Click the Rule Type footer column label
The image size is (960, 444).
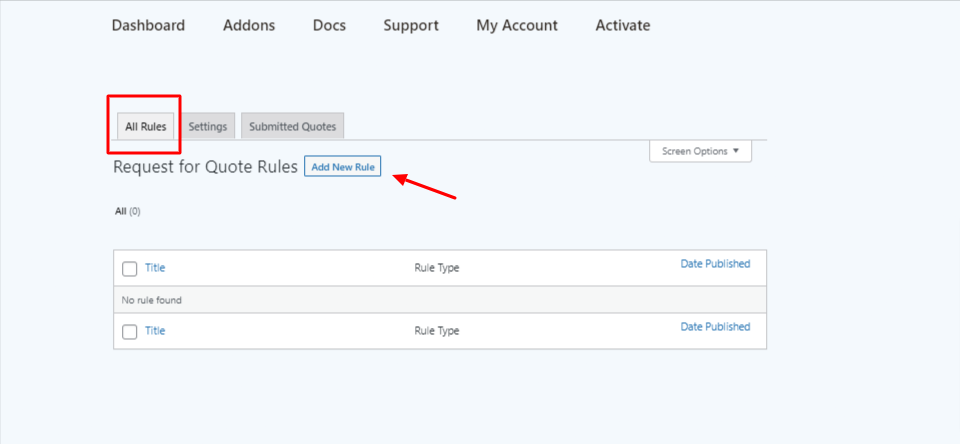point(437,331)
